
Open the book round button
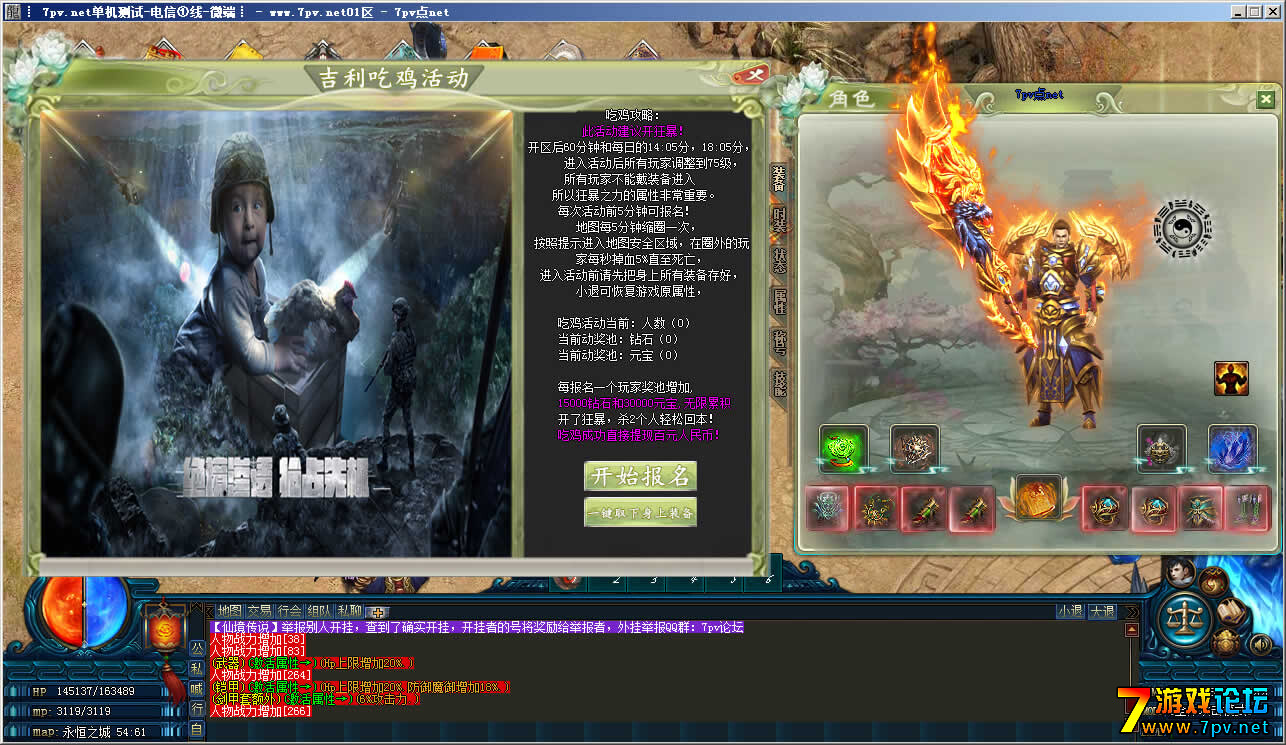tap(1231, 613)
